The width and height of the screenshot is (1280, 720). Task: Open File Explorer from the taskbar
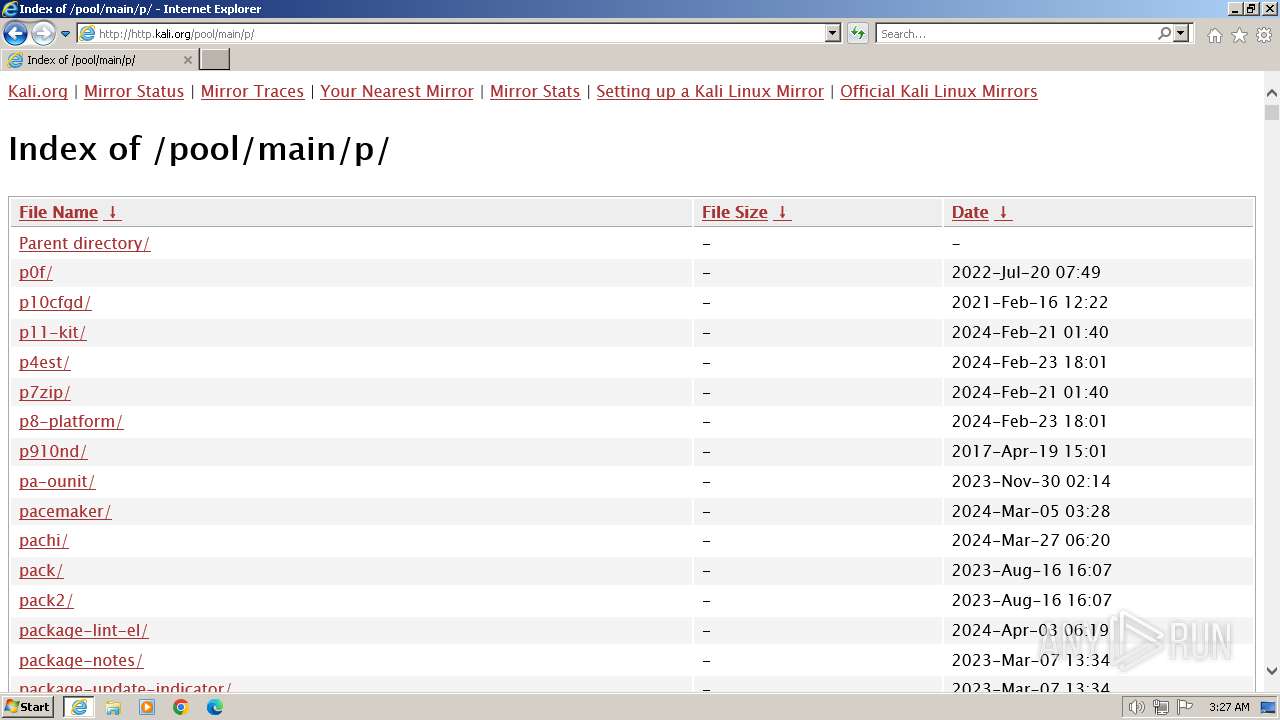click(113, 707)
